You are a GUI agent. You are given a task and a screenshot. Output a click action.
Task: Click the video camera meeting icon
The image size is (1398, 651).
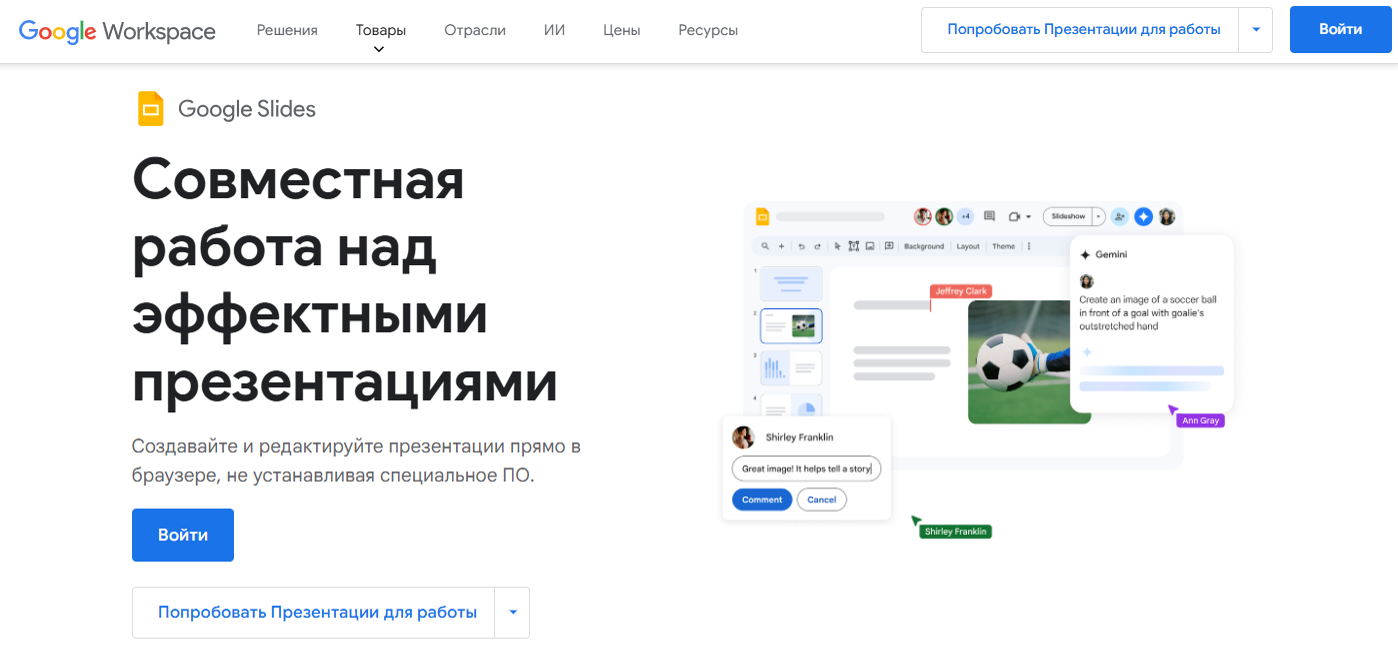coord(1015,216)
